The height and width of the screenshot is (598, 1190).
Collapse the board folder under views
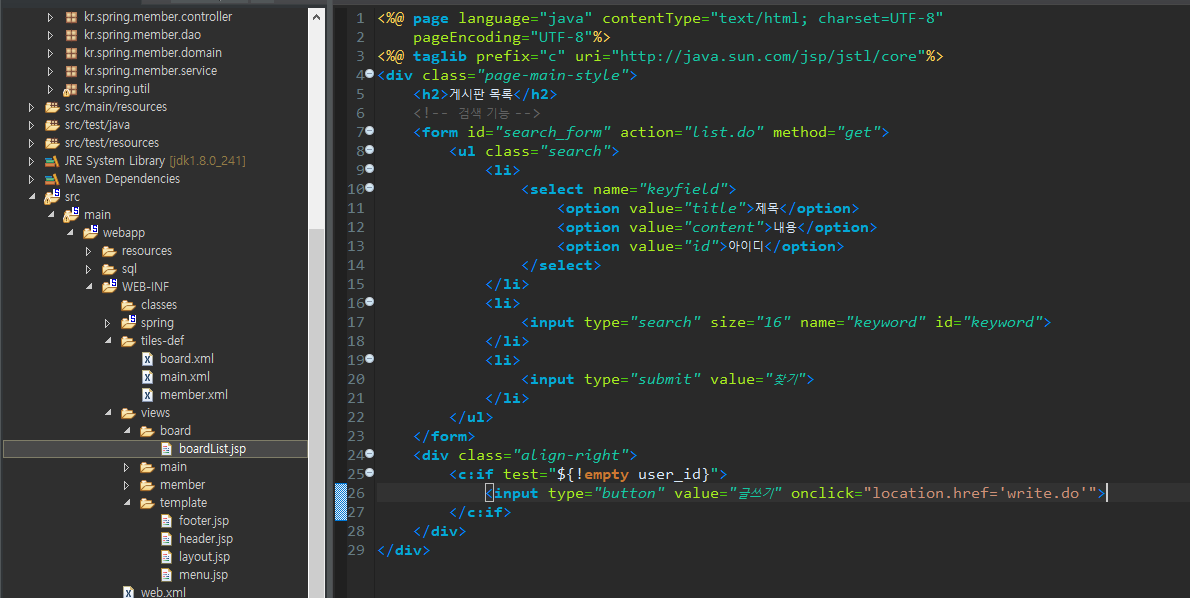coord(128,431)
